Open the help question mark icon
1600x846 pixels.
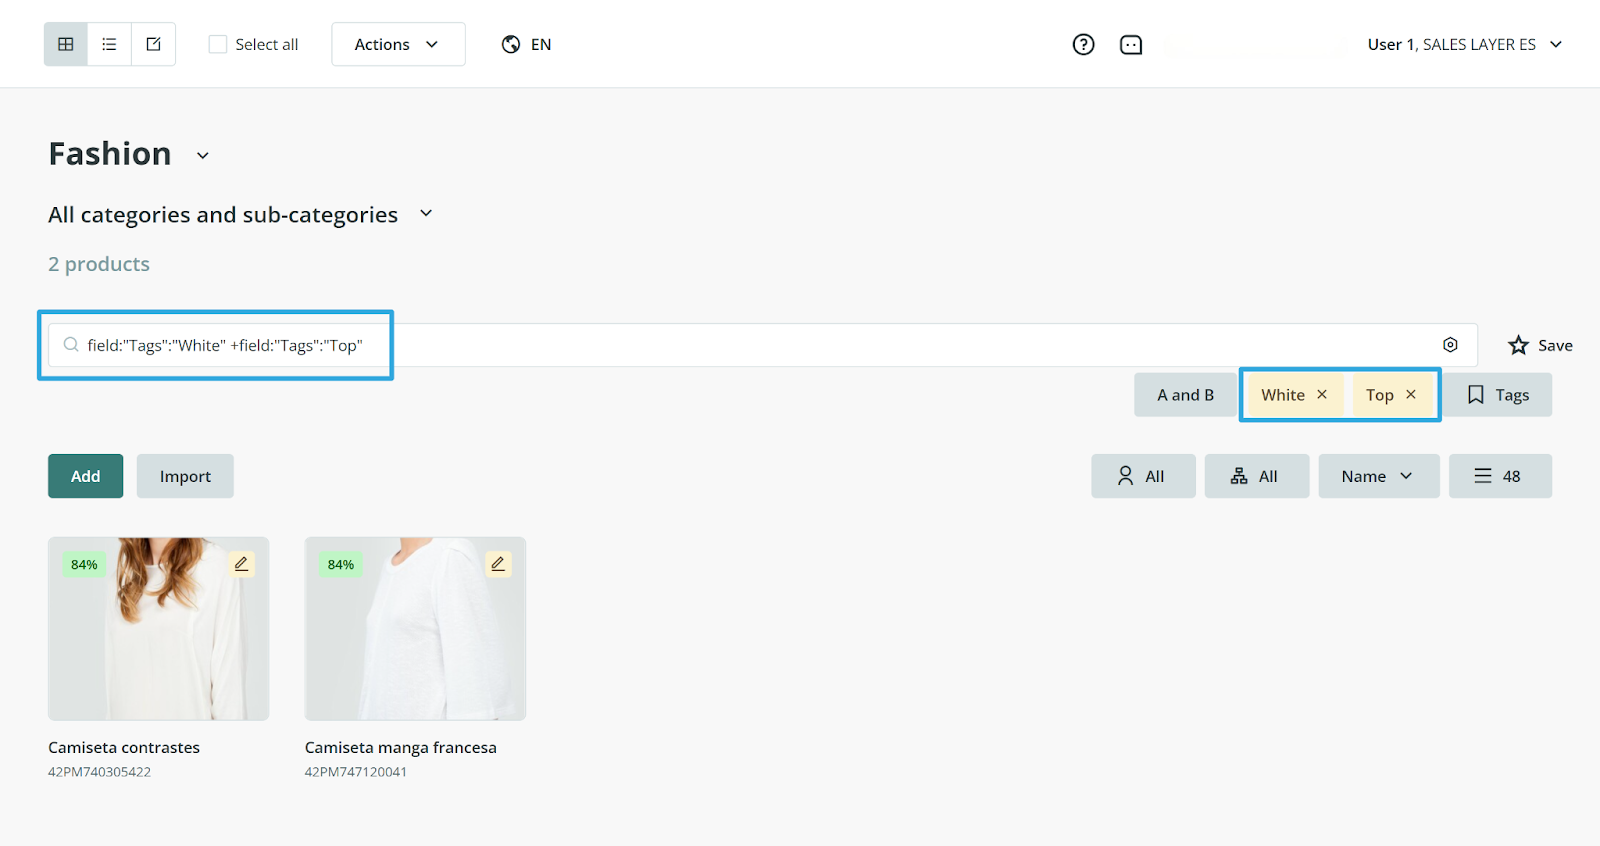pos(1083,44)
